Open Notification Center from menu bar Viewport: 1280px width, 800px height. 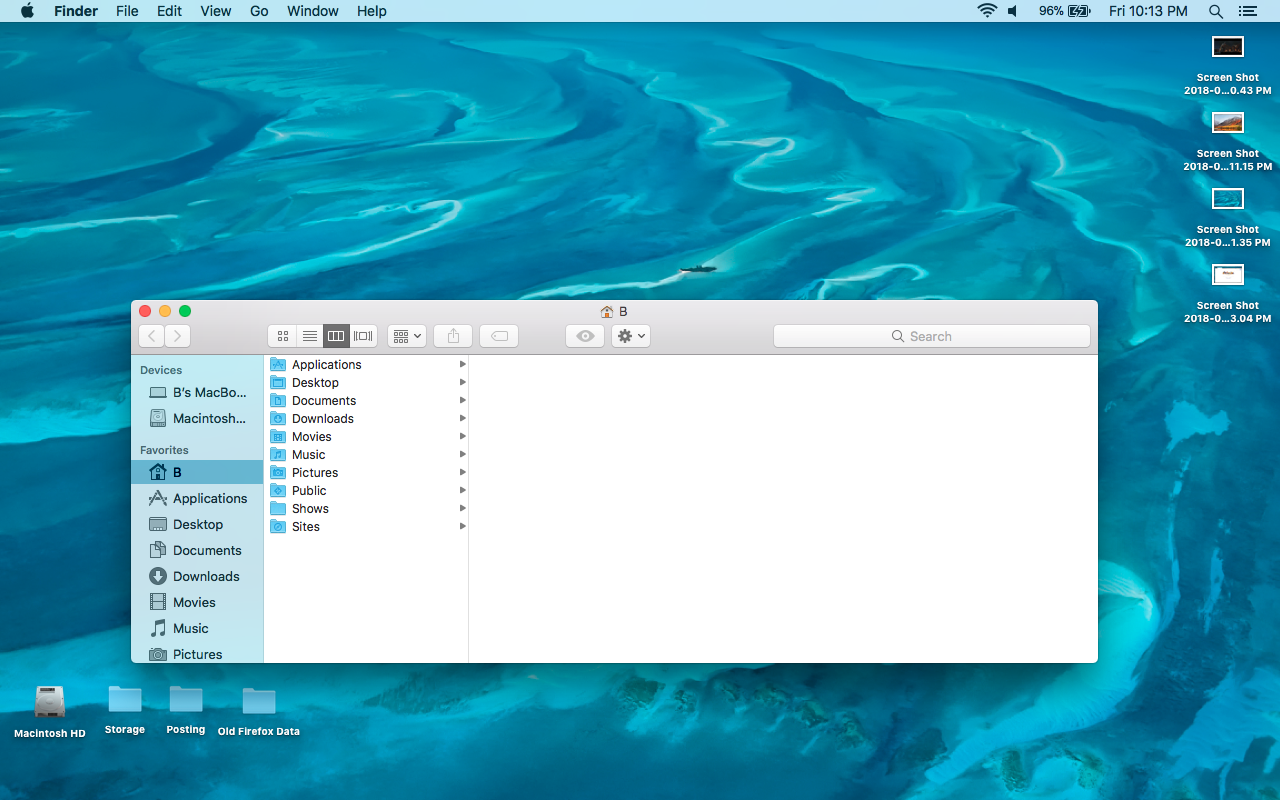point(1247,11)
